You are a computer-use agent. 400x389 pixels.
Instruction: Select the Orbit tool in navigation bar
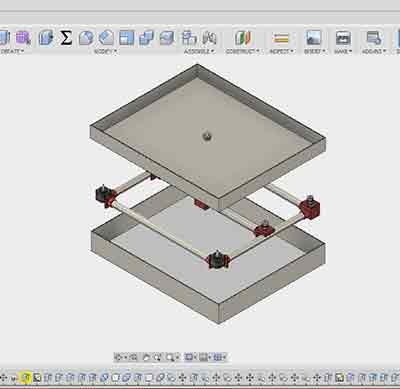tap(118, 357)
